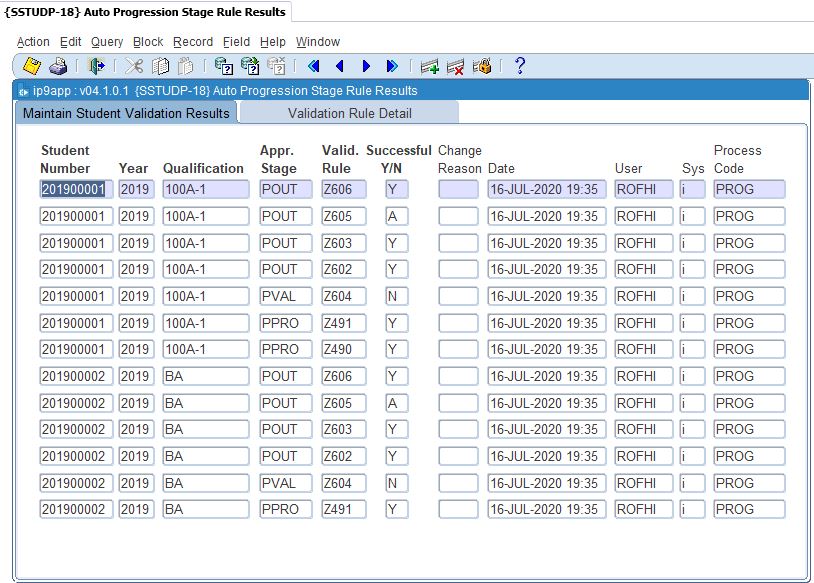Go to the first record block
Screen dimensions: 814x583
point(313,67)
